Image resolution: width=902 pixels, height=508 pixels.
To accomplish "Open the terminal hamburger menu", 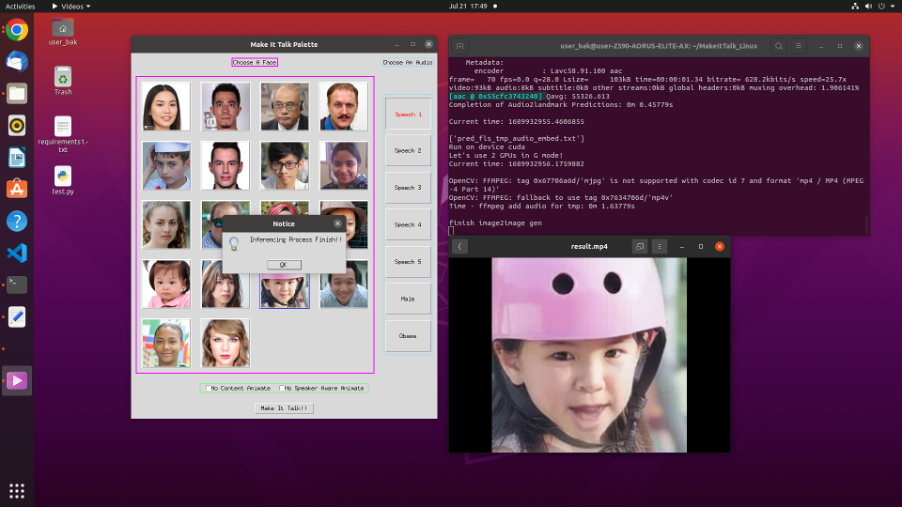I will (798, 46).
